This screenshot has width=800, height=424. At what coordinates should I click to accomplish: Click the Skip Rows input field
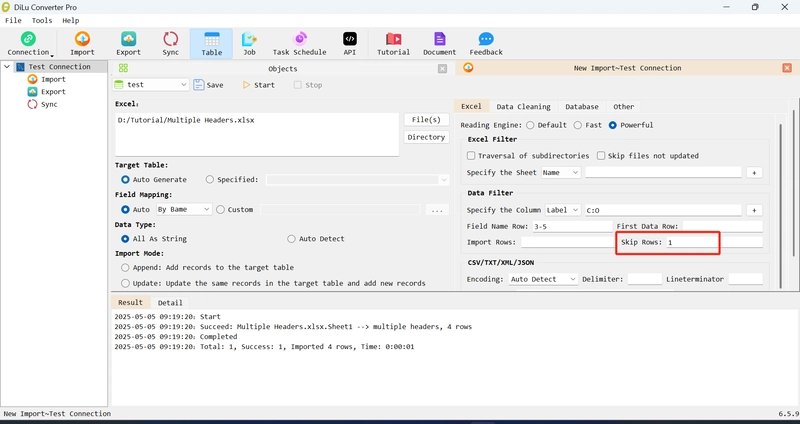pyautogui.click(x=714, y=242)
